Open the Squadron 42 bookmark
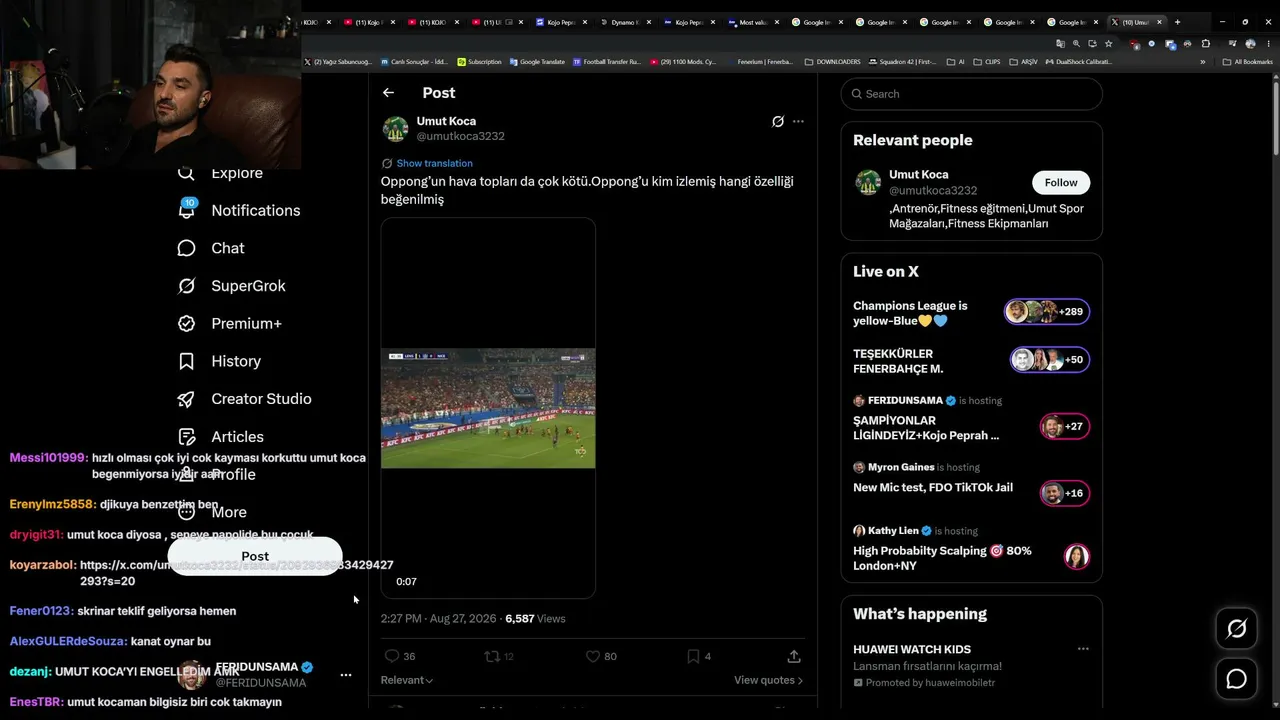 pyautogui.click(x=902, y=62)
